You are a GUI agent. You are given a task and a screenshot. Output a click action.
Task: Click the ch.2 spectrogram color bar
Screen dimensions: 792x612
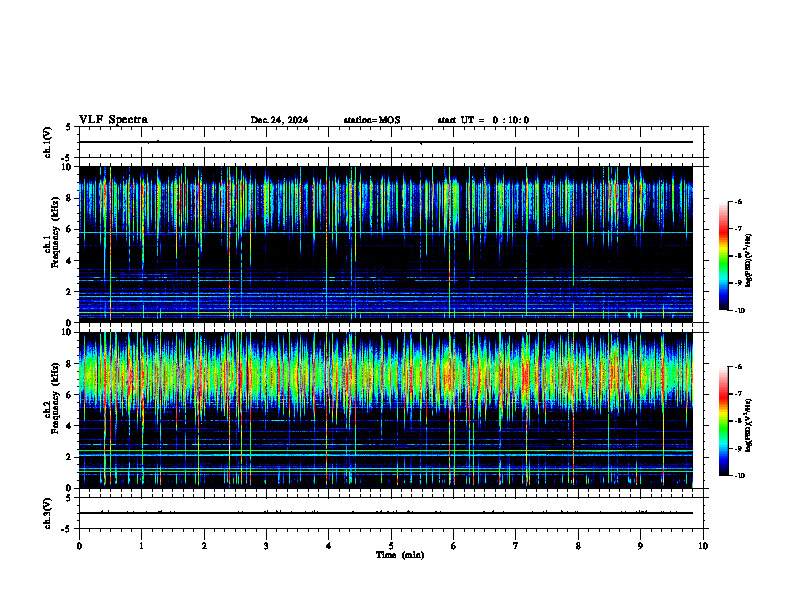coord(723,421)
